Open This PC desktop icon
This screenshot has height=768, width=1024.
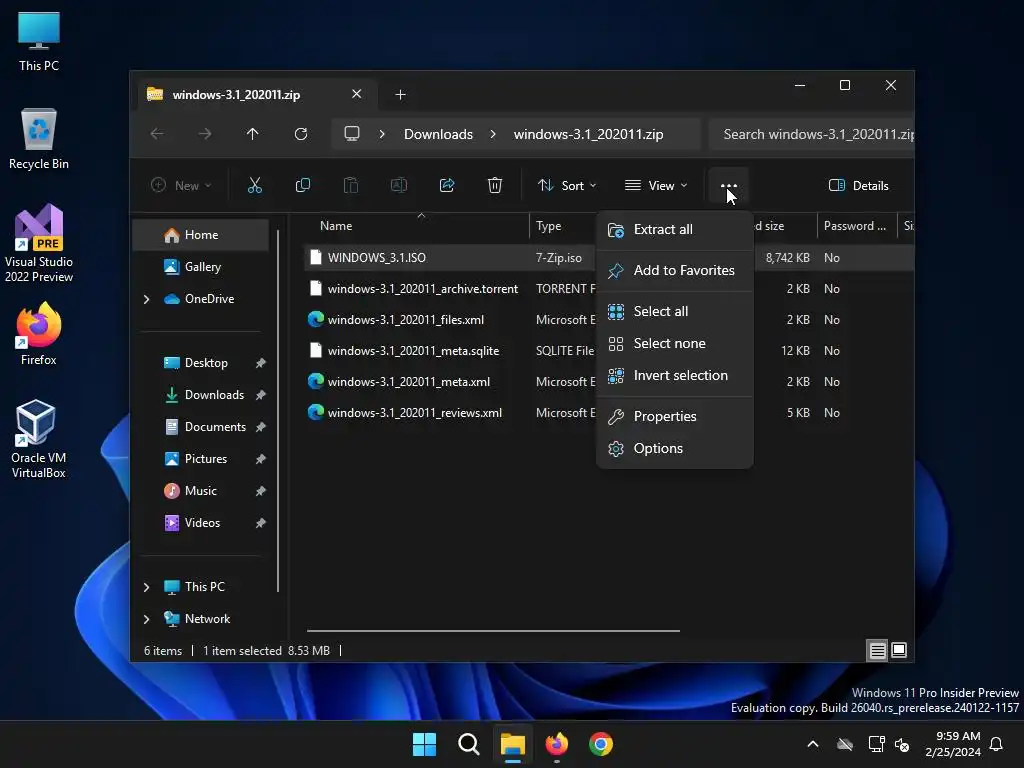pos(39,41)
